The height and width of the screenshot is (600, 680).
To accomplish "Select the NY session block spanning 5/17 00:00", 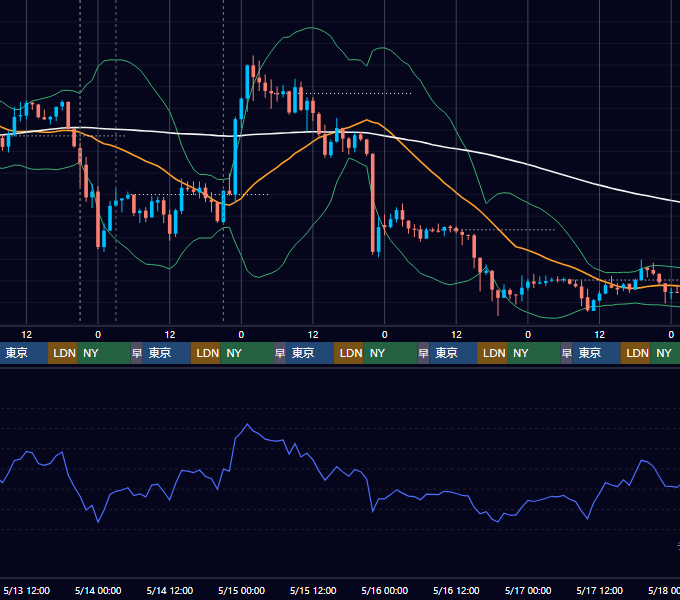I will coord(534,353).
